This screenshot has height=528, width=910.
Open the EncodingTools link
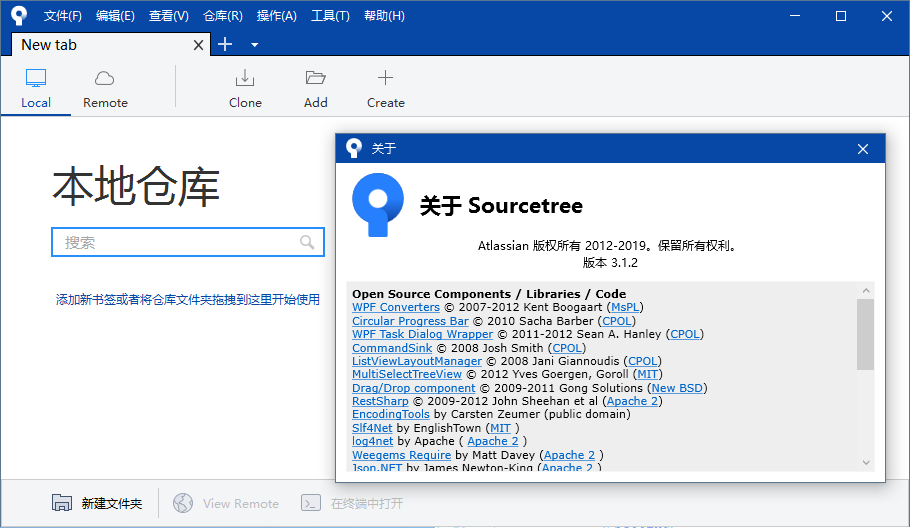pos(391,414)
